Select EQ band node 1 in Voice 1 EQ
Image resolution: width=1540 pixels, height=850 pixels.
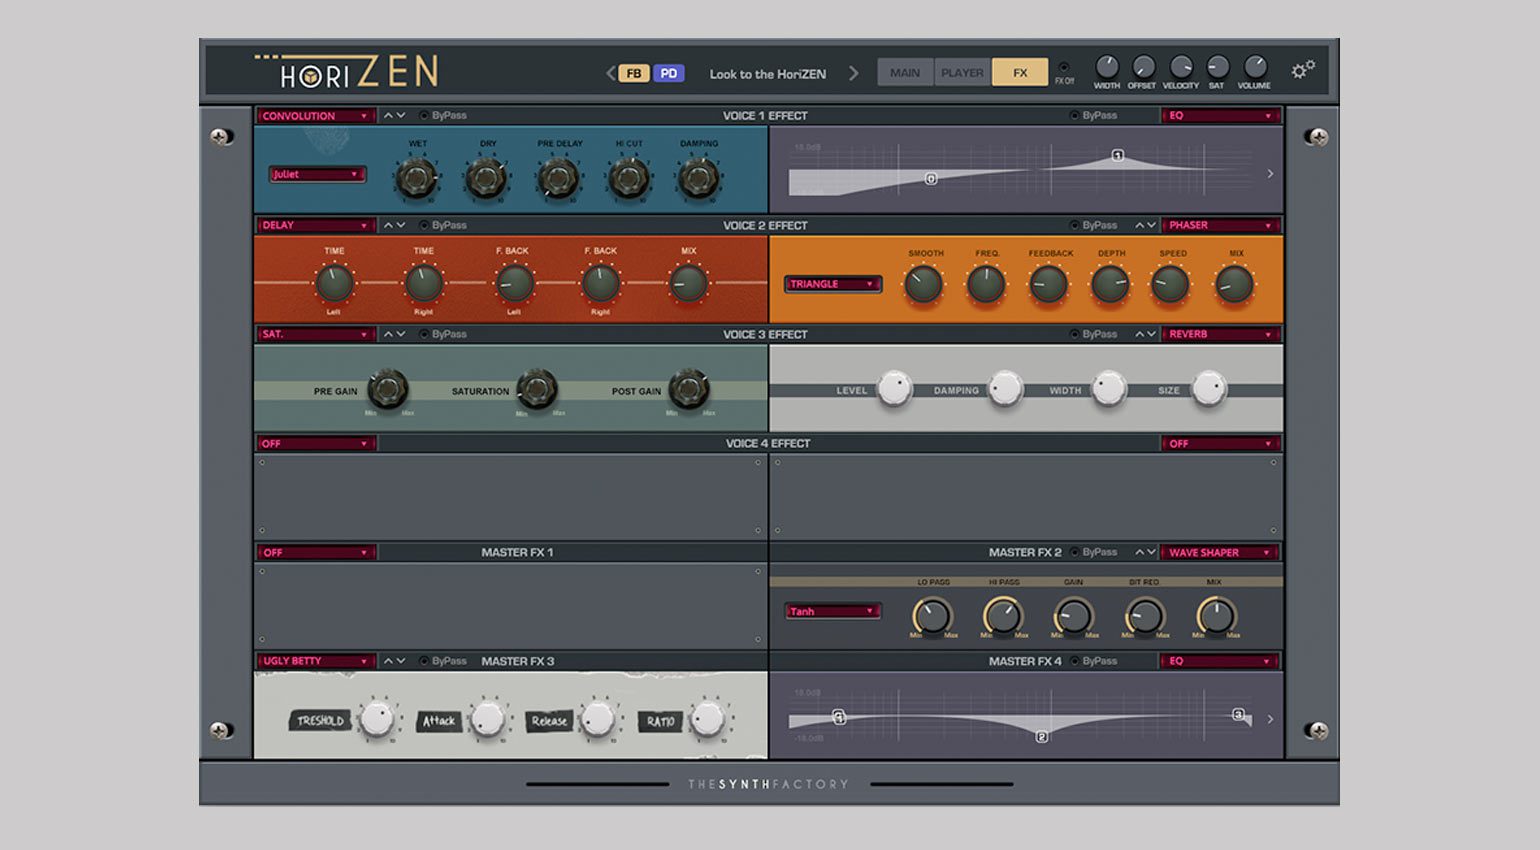pyautogui.click(x=1118, y=155)
